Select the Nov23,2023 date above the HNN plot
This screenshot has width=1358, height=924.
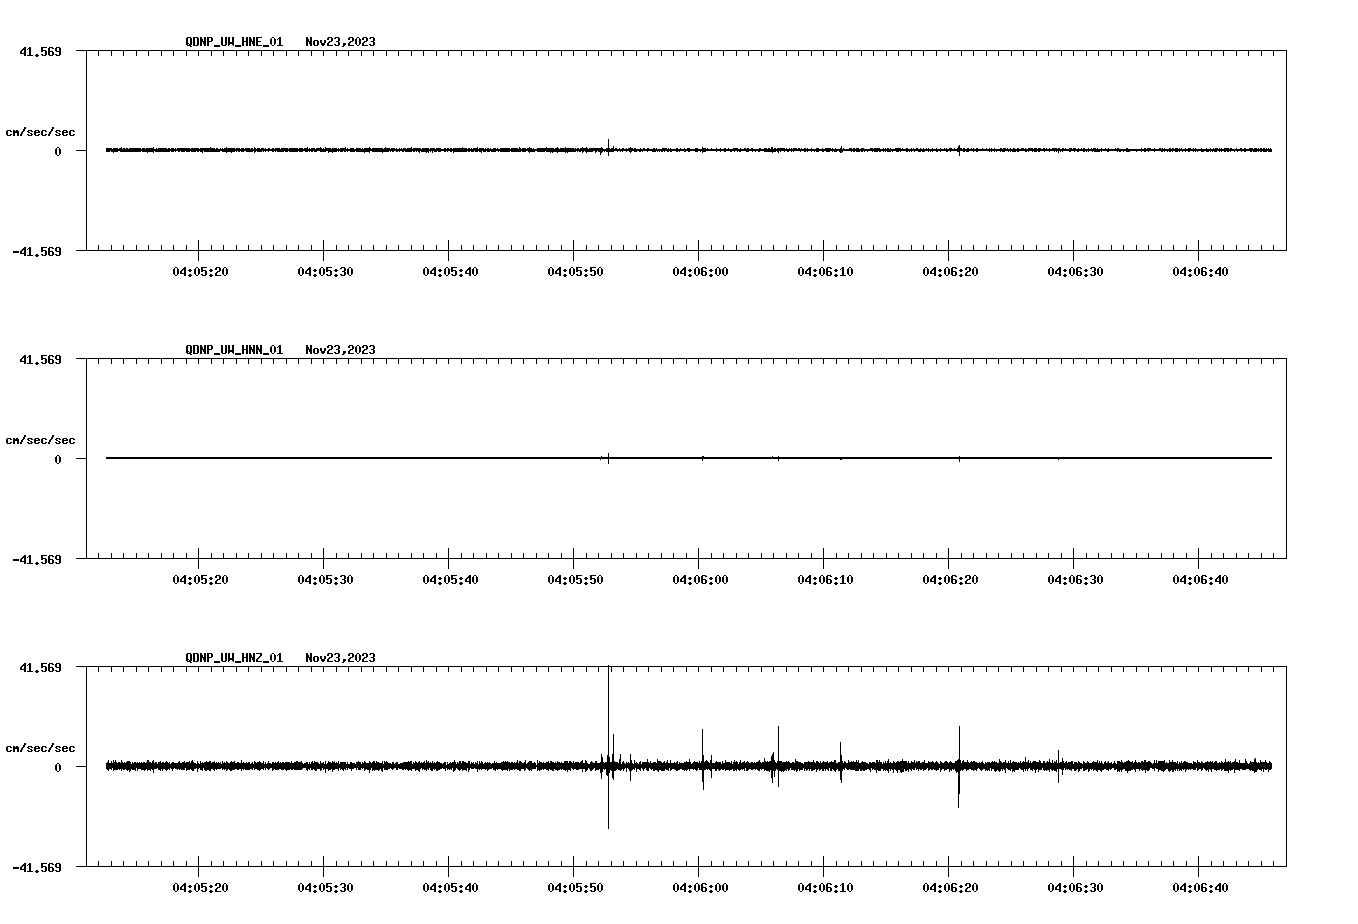pyautogui.click(x=341, y=350)
